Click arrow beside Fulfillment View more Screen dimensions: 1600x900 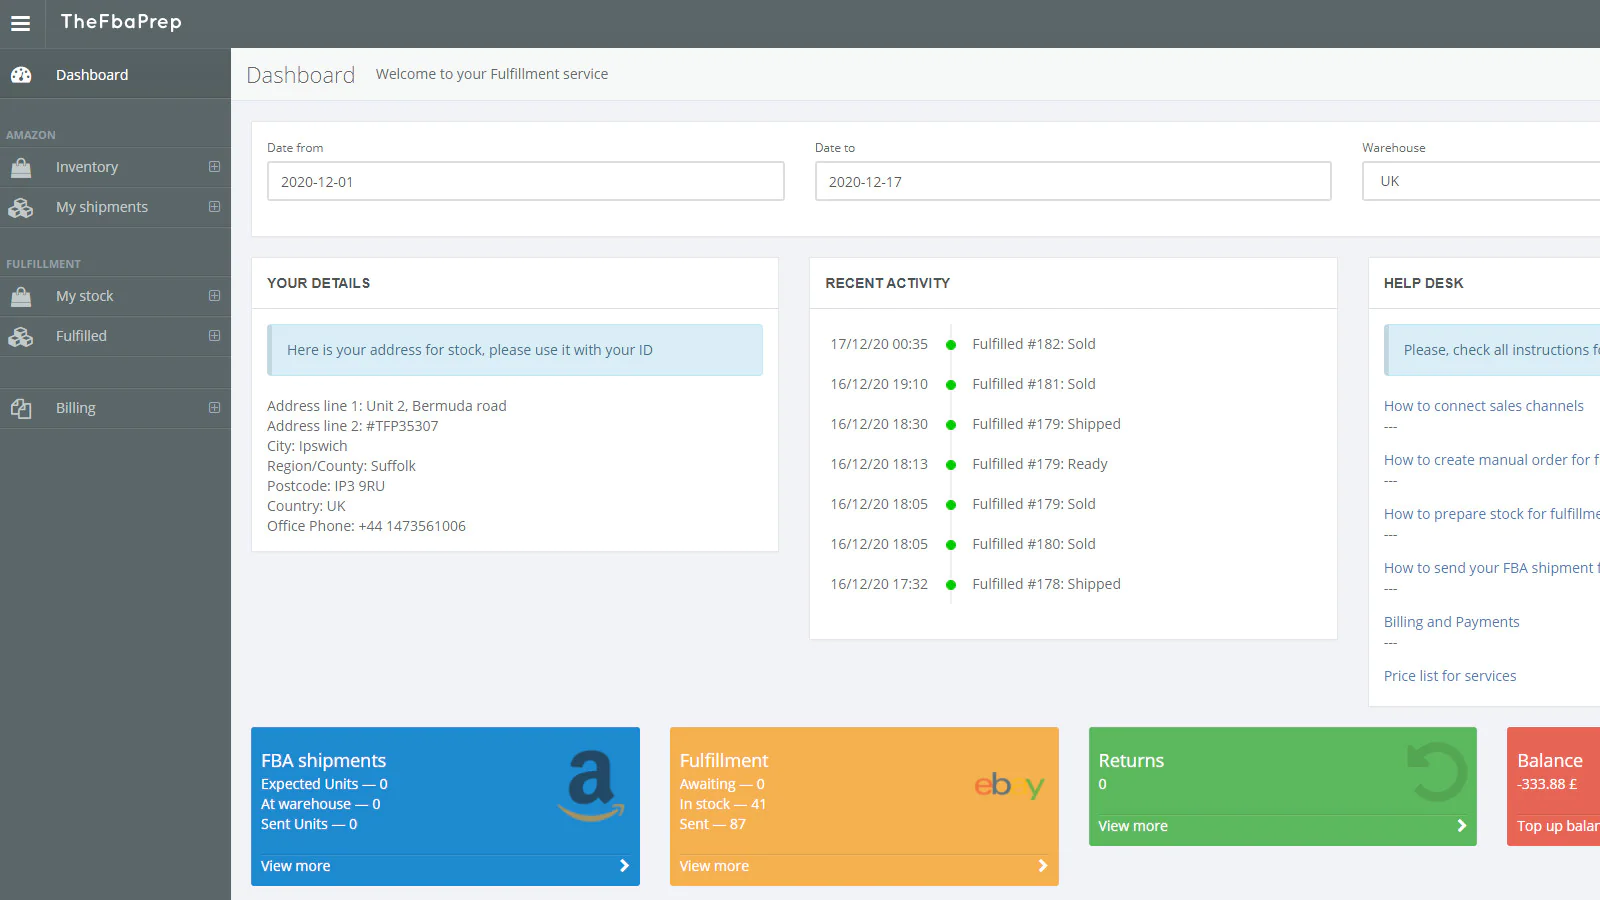point(1043,866)
